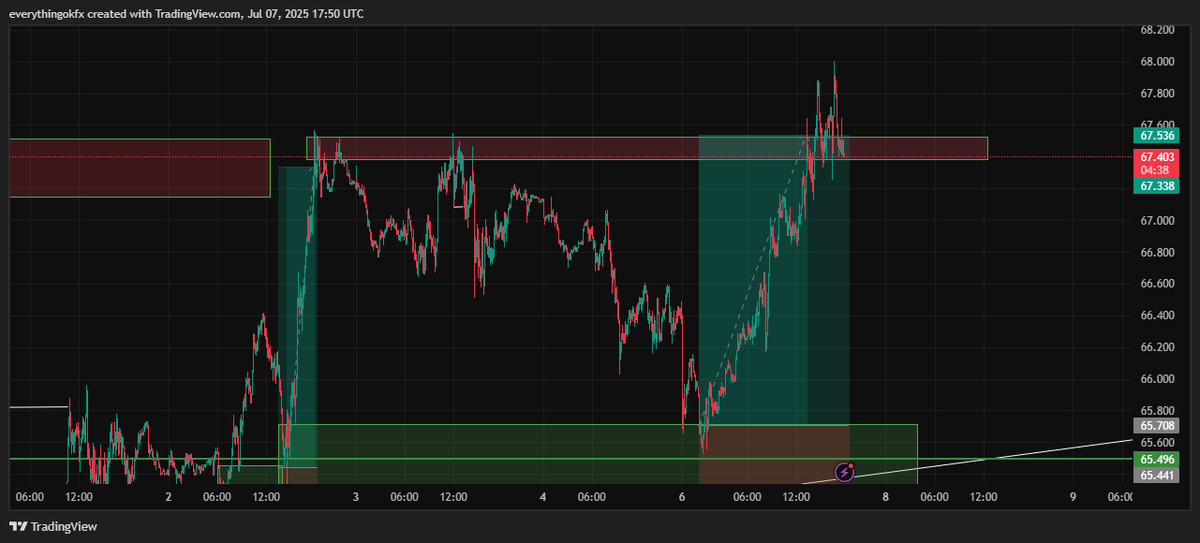Click the 66.800 price axis label
The width and height of the screenshot is (1200, 543).
1157,253
